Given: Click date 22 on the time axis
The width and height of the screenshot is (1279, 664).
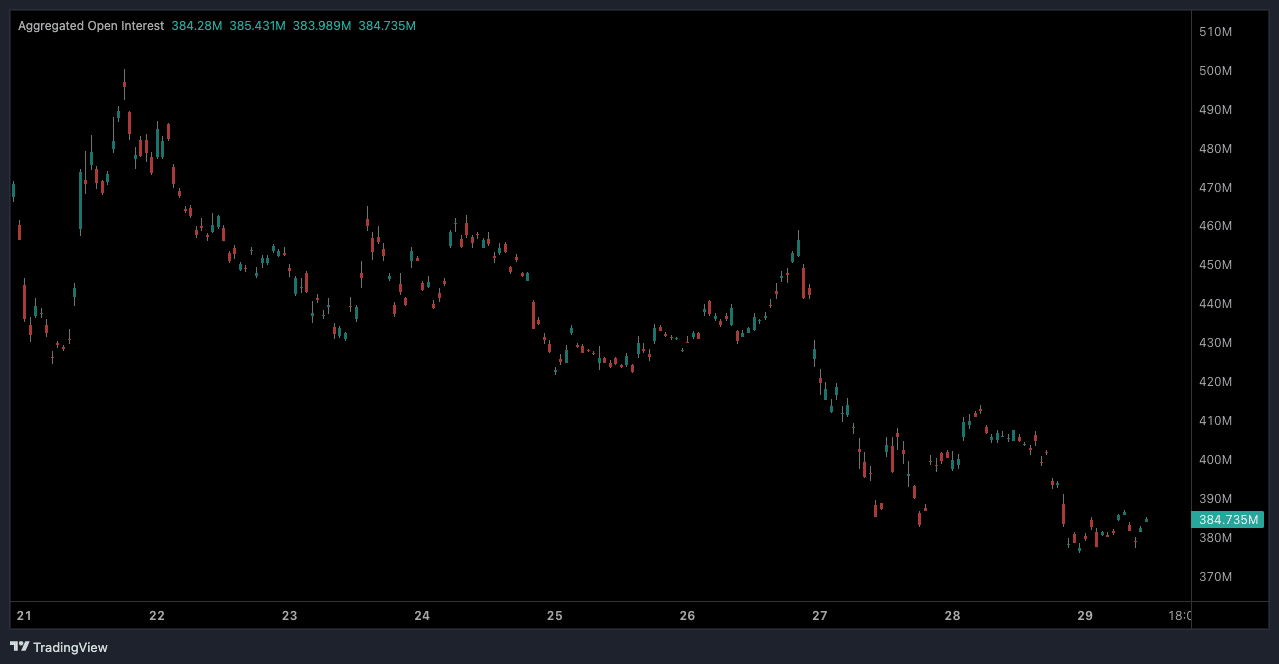Looking at the screenshot, I should point(157,616).
